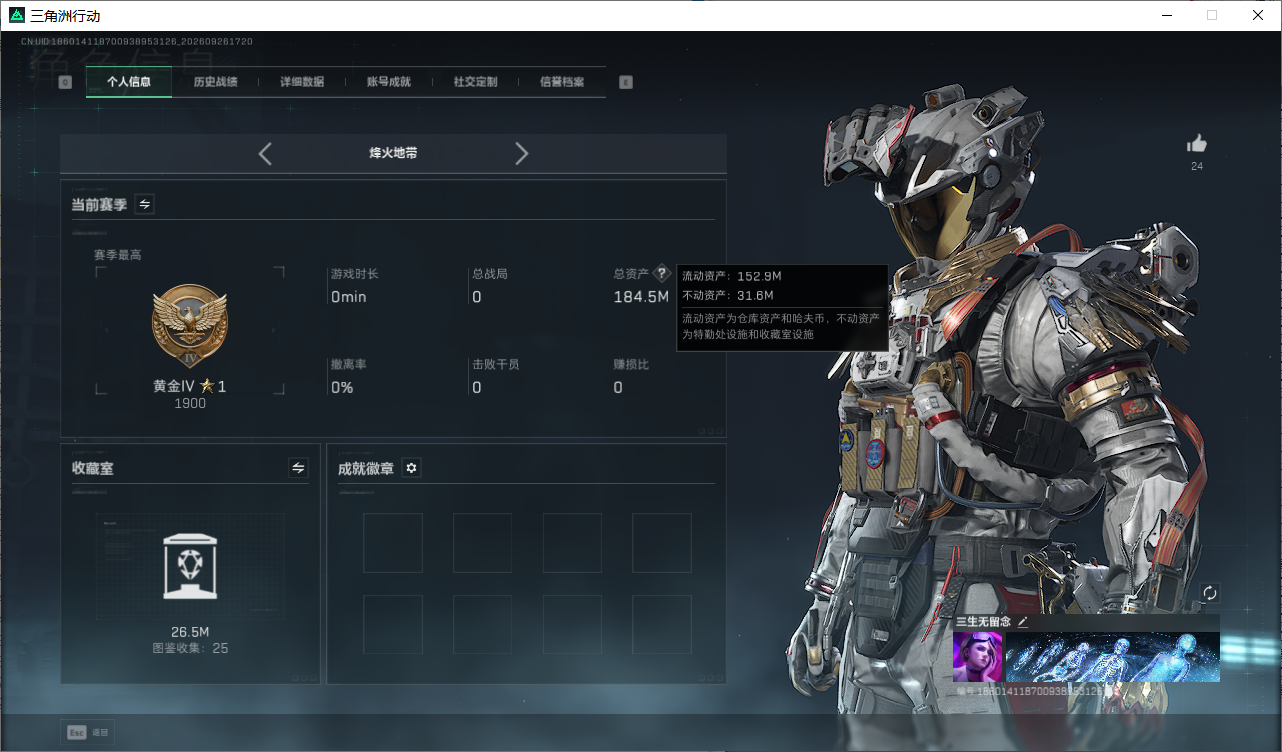Open the 收藏室 display case icon

[190, 566]
